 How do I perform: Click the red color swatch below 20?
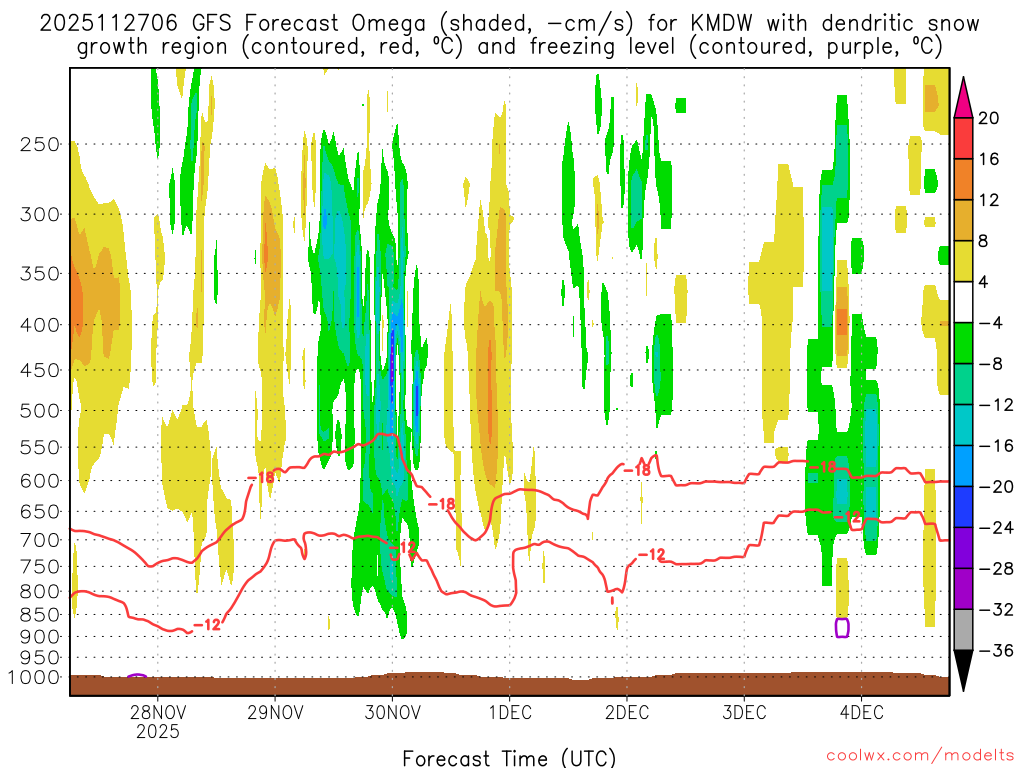963,138
